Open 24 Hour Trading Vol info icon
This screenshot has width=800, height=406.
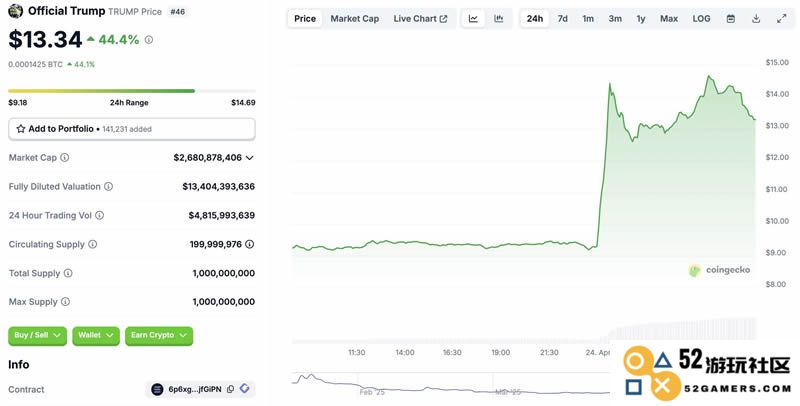(x=99, y=215)
